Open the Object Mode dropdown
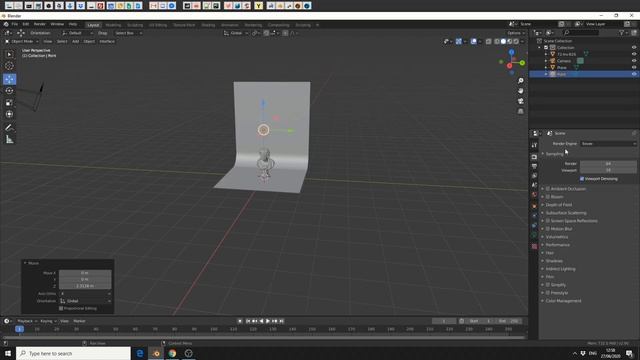Screen dimensions: 640x360 [x=22, y=41]
